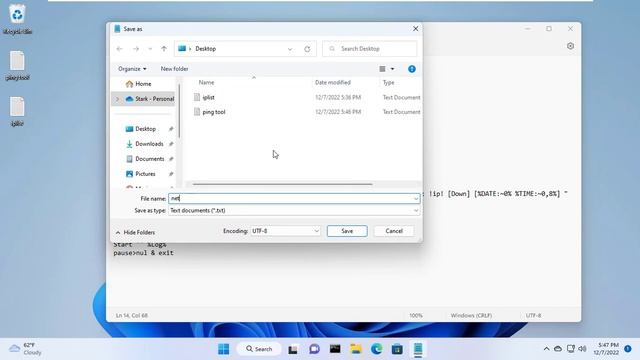Select the ping tool file in list
Screen dimensions: 640x360
[213, 112]
